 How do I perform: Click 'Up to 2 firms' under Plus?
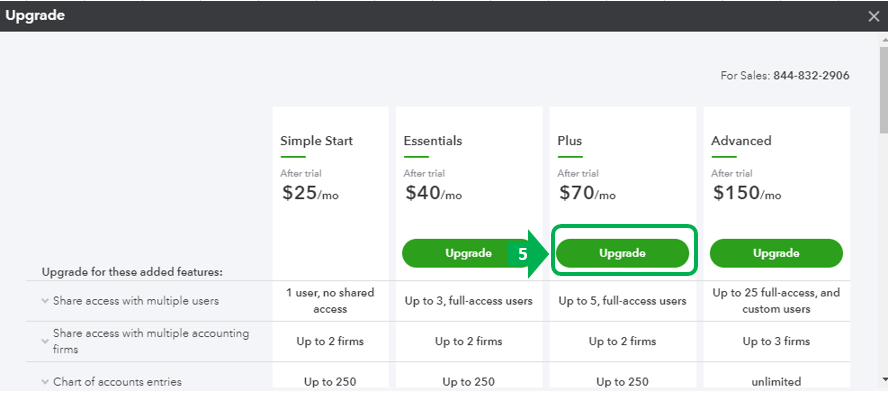(x=622, y=342)
